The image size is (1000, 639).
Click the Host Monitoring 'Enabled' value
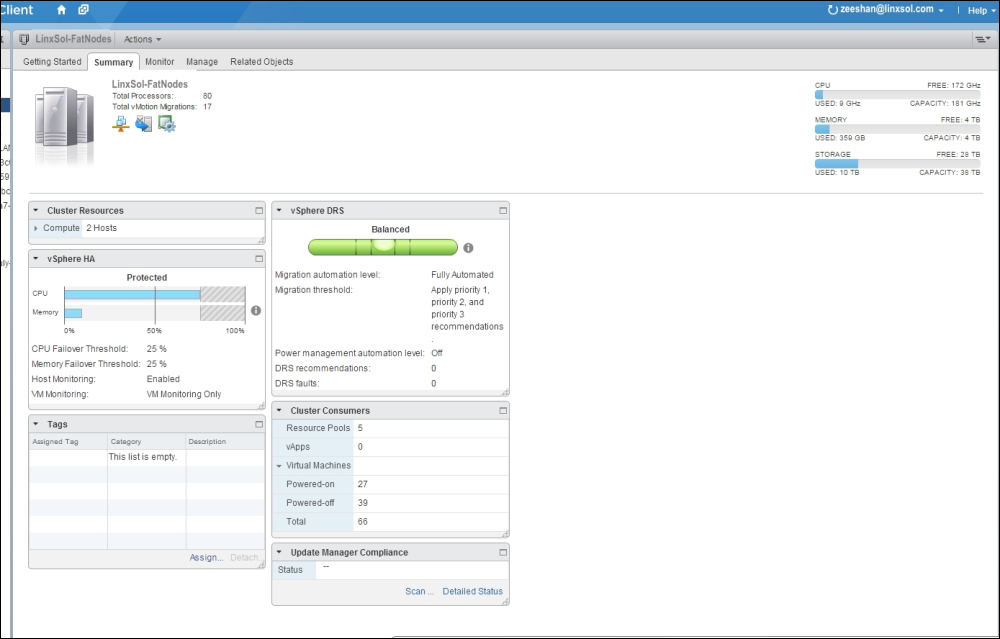[x=163, y=379]
